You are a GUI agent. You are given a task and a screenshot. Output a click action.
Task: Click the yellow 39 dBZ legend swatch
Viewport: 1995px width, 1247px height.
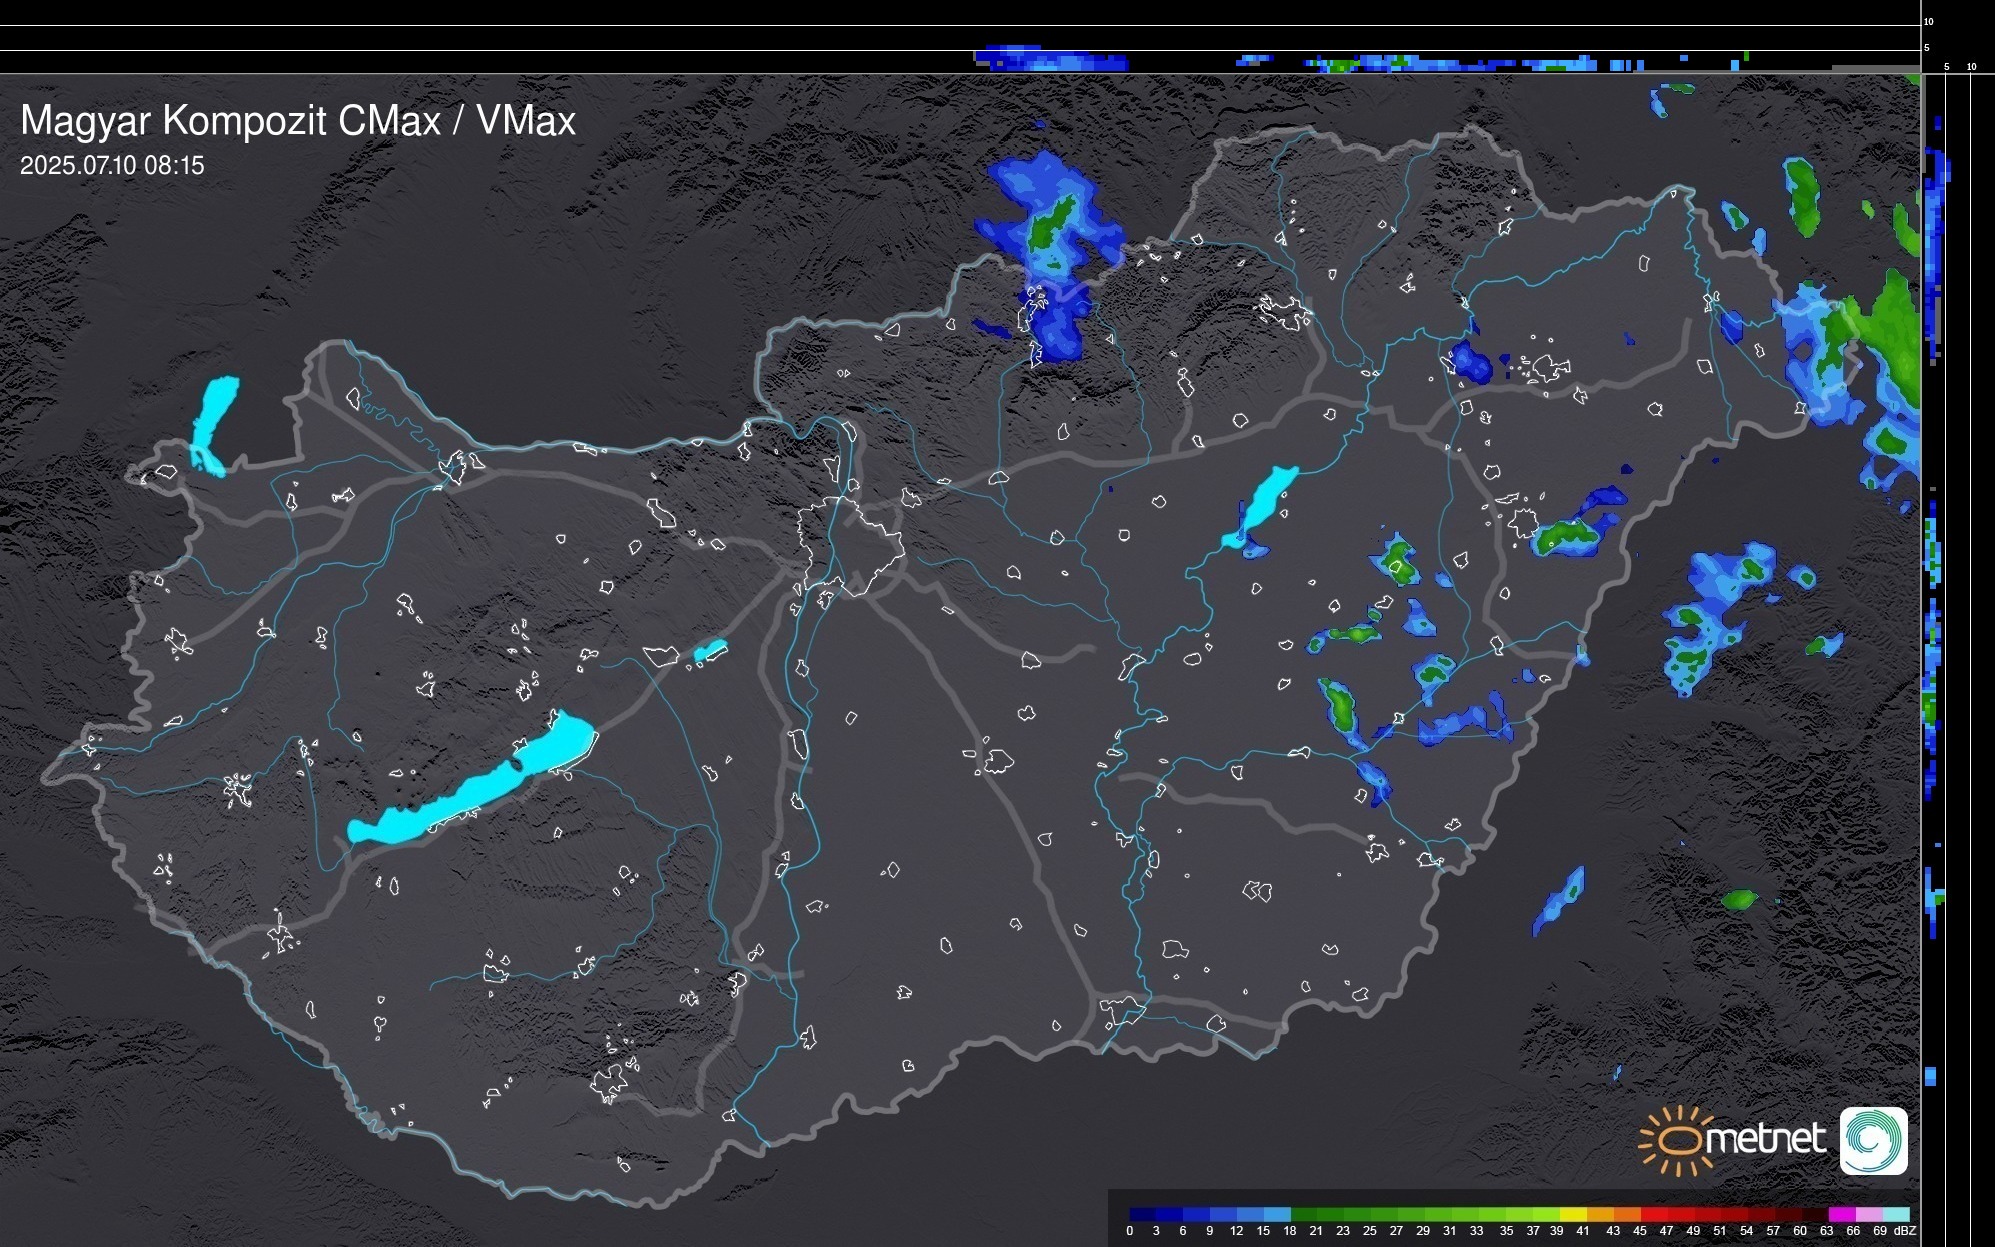click(x=1573, y=1214)
